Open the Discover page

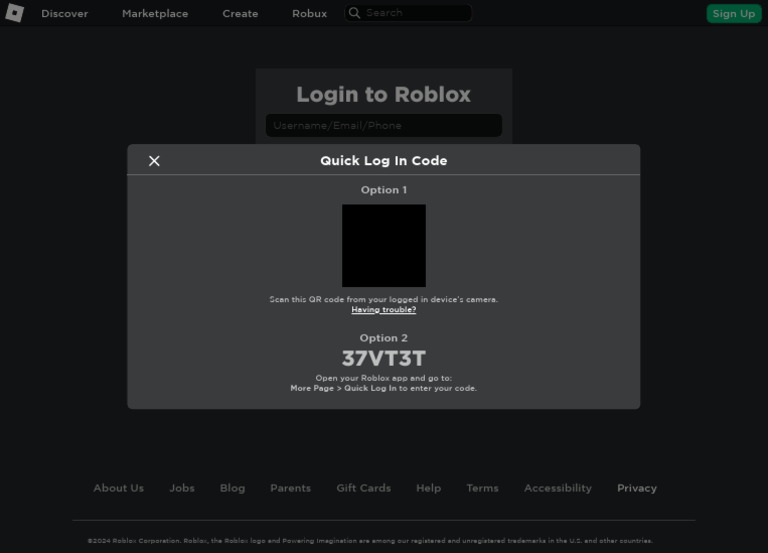tap(65, 13)
